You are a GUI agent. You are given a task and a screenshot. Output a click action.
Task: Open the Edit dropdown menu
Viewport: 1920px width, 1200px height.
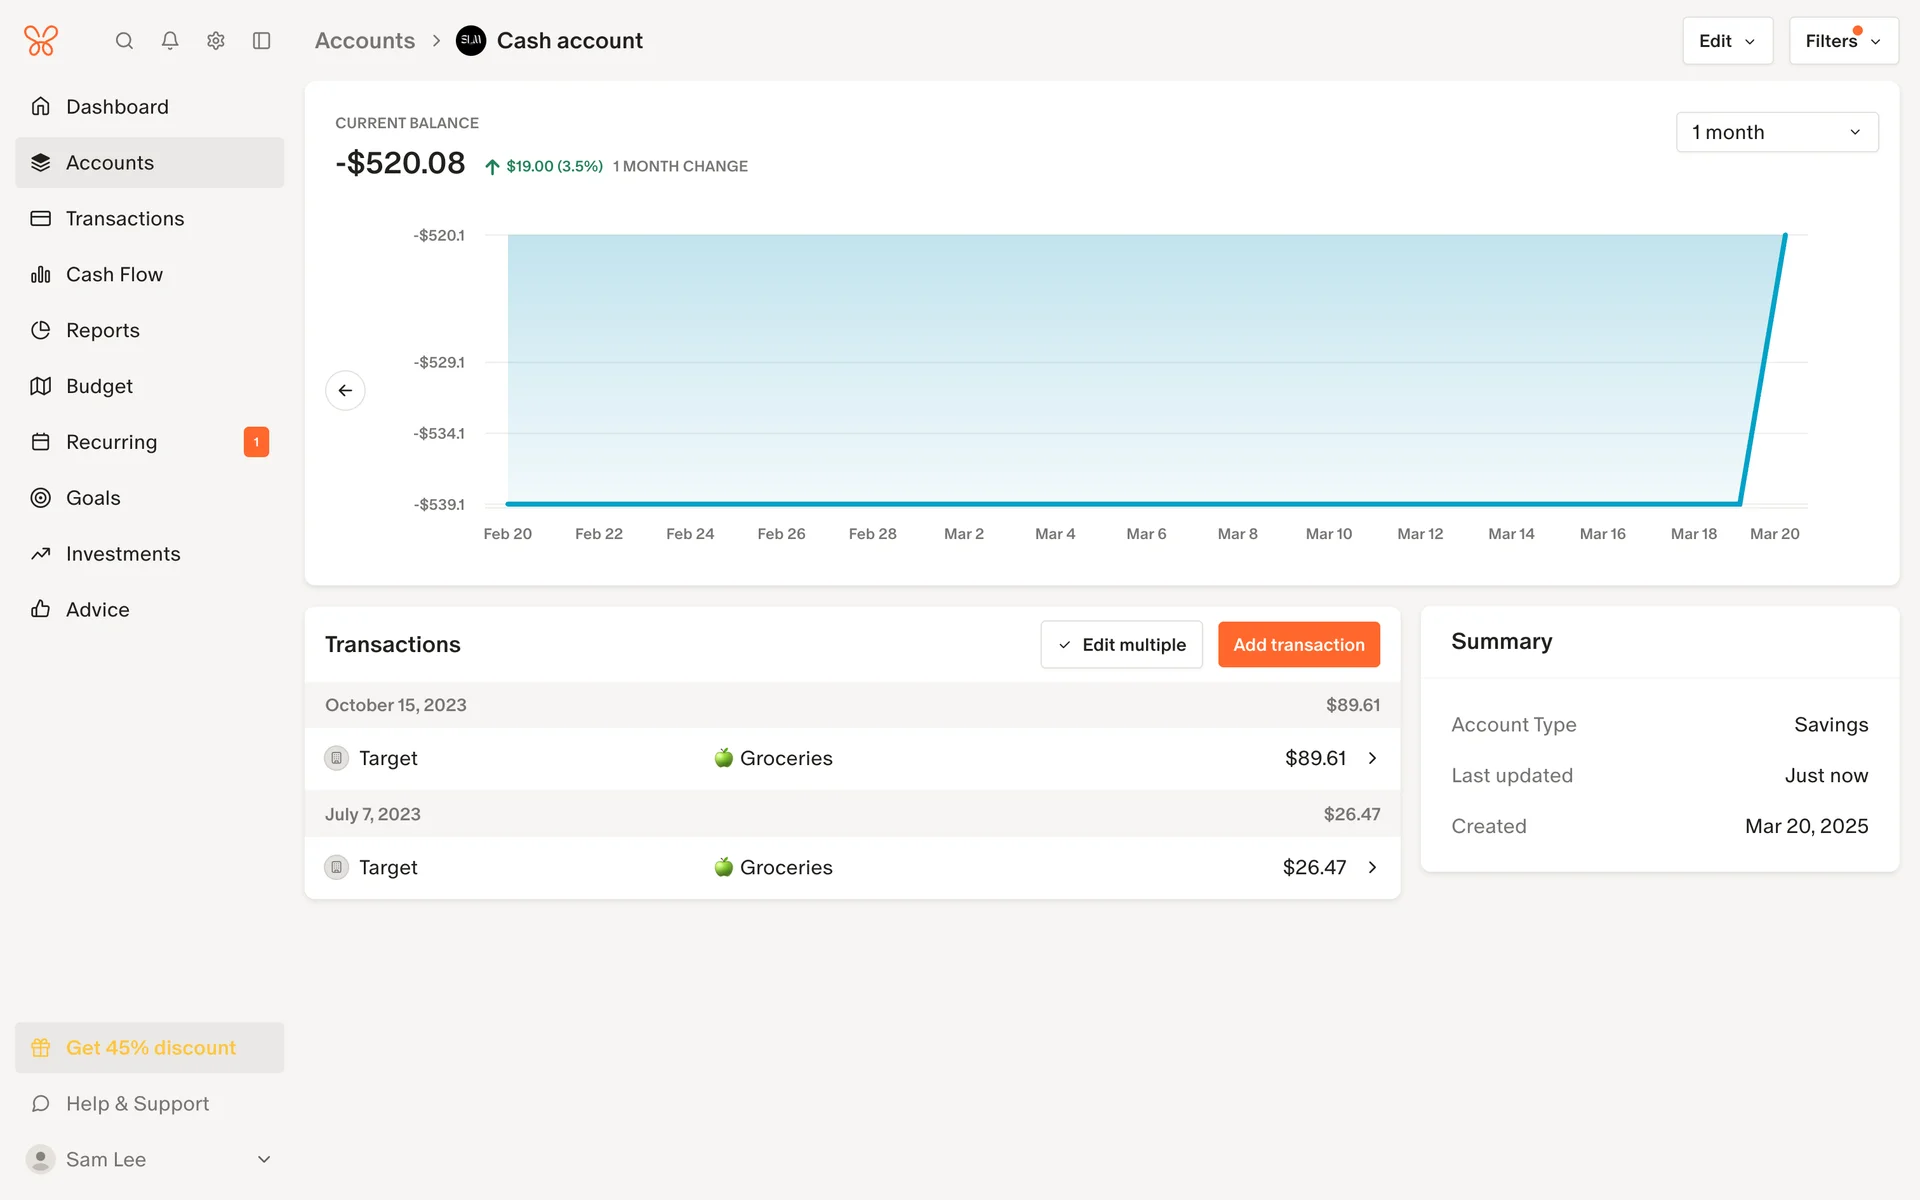[1727, 41]
